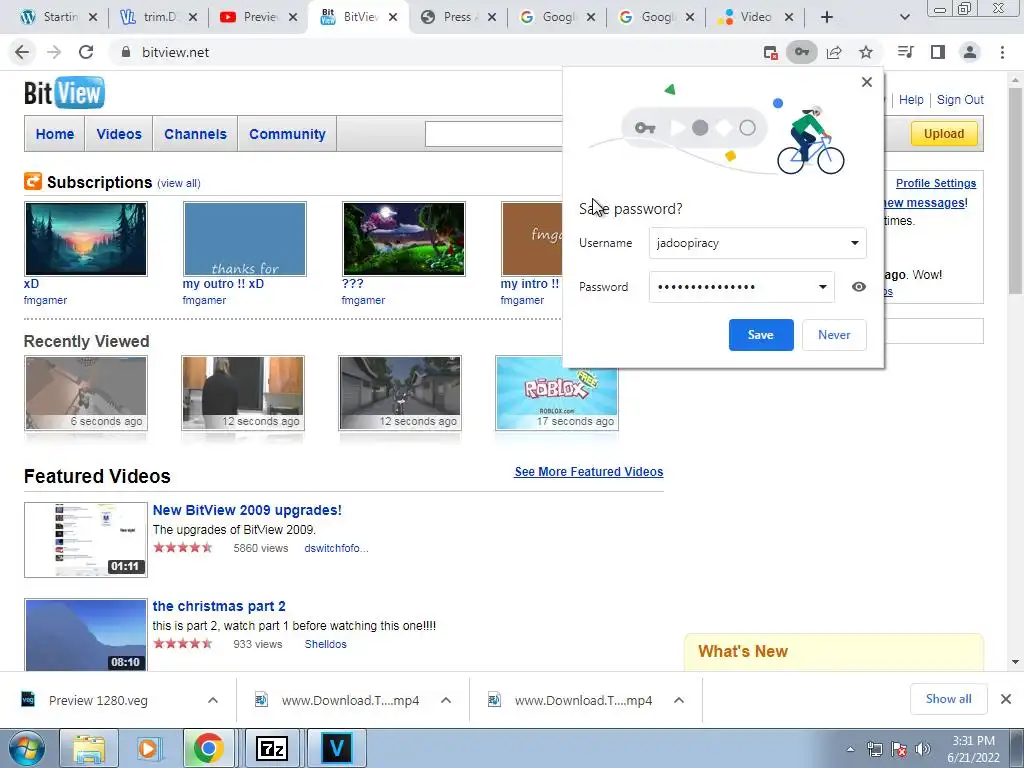The image size is (1024, 768).
Task: Click the system tray volume icon
Action: [922, 750]
